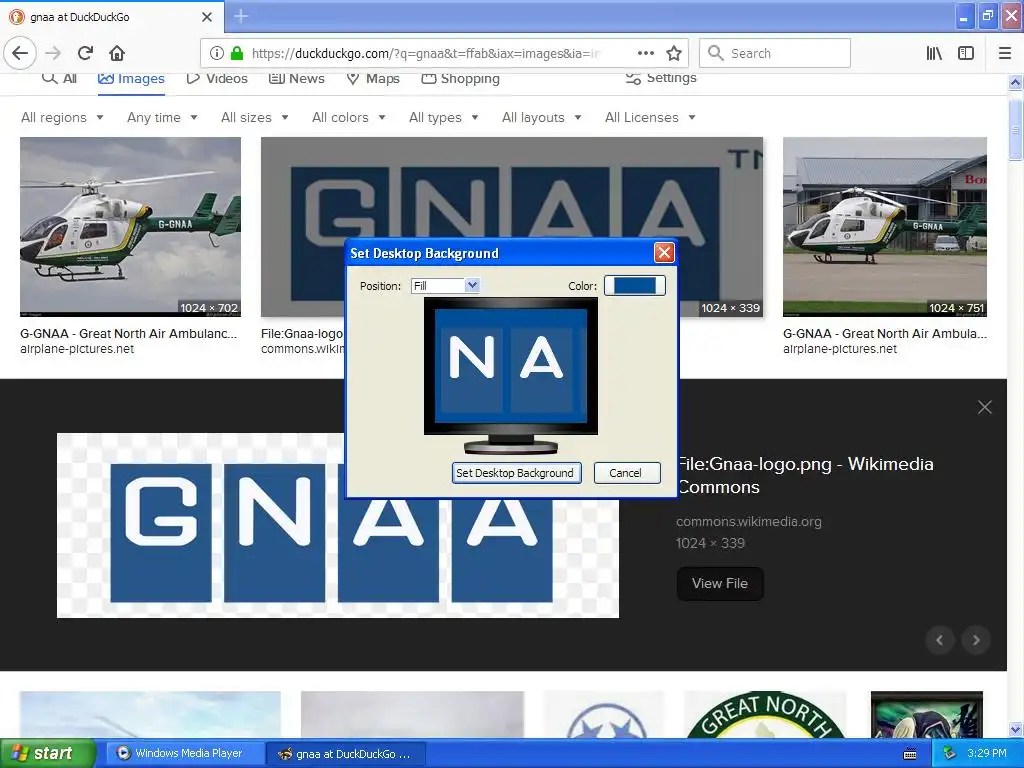Expand the All types filter

tap(443, 118)
